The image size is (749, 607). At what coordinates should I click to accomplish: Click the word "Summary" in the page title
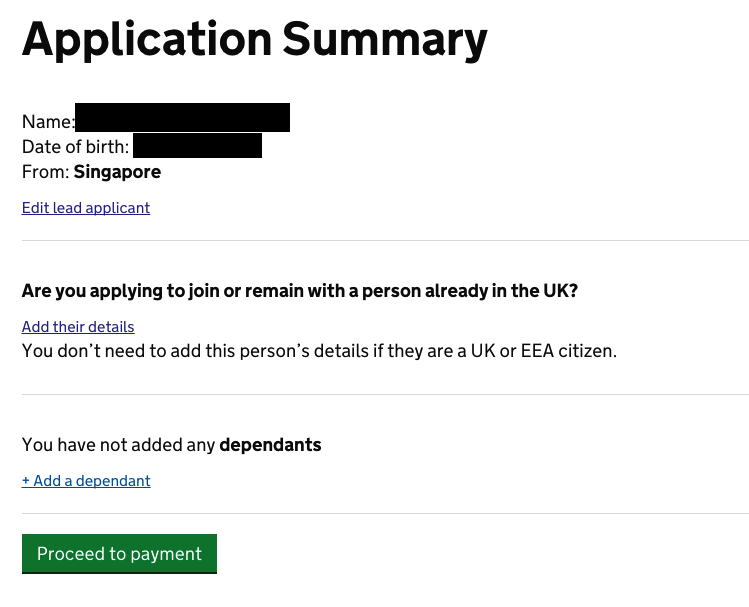(x=384, y=39)
